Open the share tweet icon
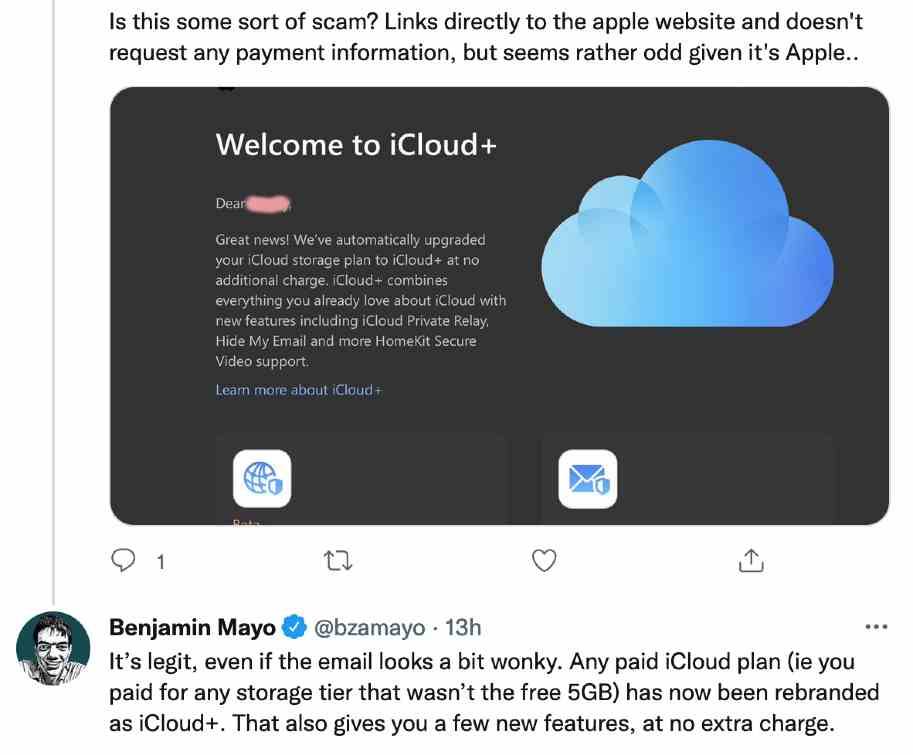The image size is (913, 755). pos(751,561)
